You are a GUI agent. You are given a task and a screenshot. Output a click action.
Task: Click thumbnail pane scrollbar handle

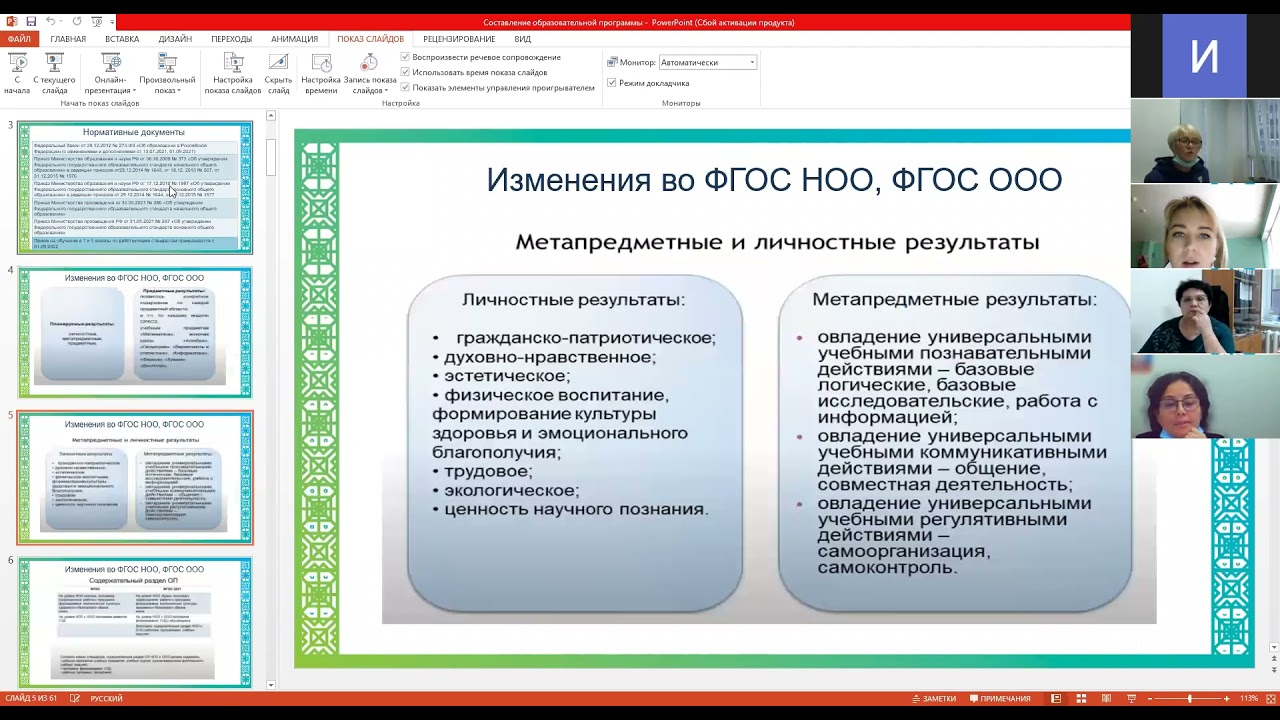tap(271, 157)
